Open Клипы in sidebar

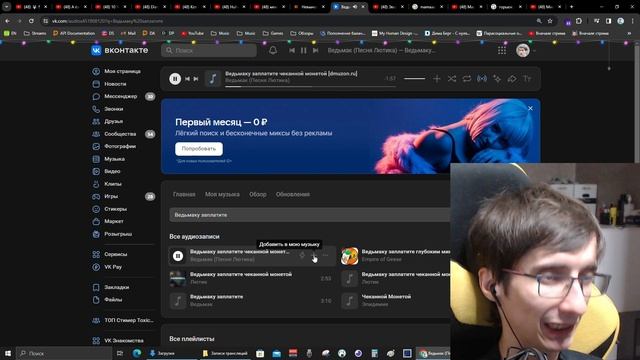tap(113, 184)
